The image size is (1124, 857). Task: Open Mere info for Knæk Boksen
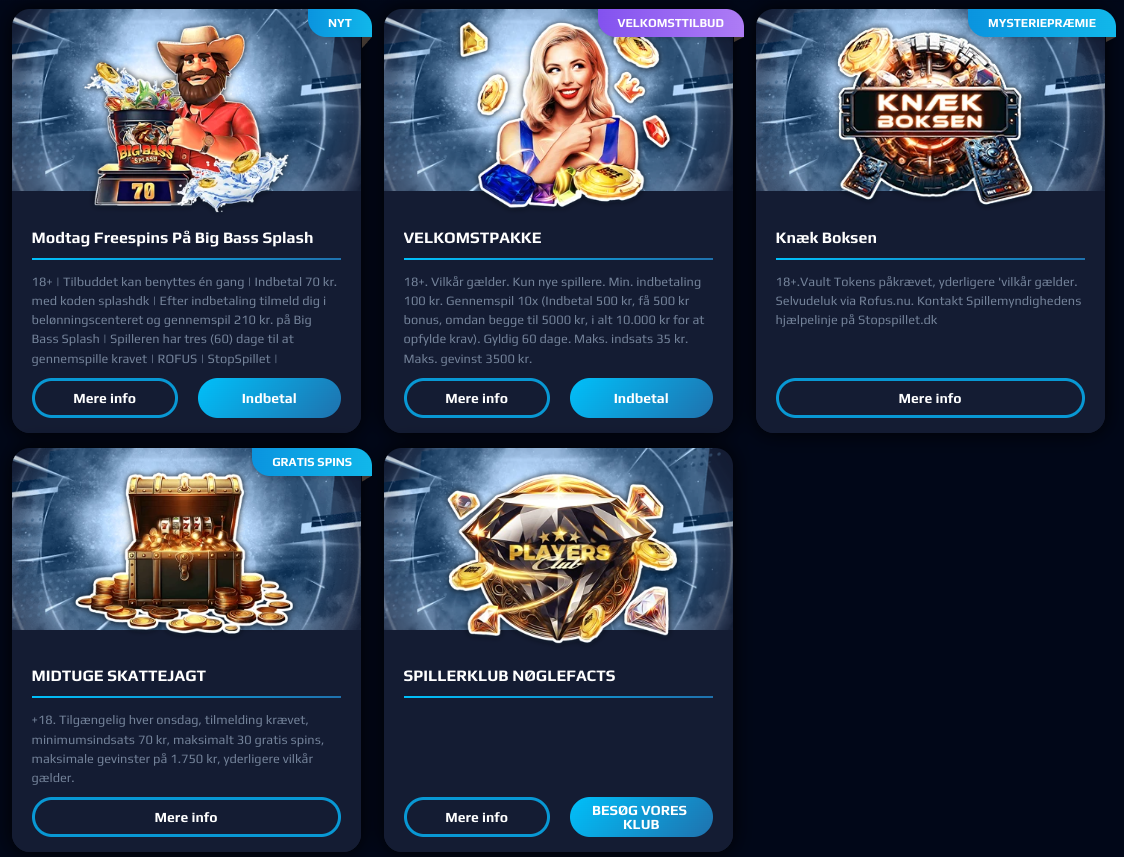point(930,398)
